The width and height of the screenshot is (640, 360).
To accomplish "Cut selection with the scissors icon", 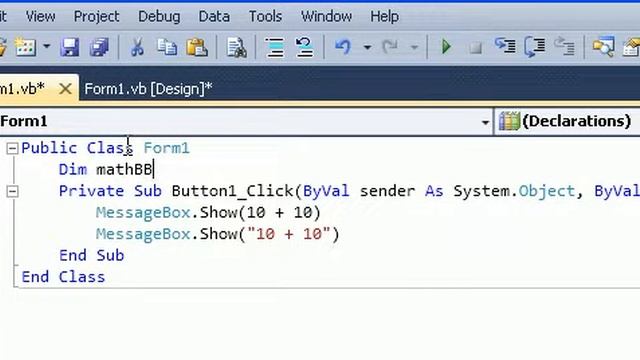I will (137, 47).
